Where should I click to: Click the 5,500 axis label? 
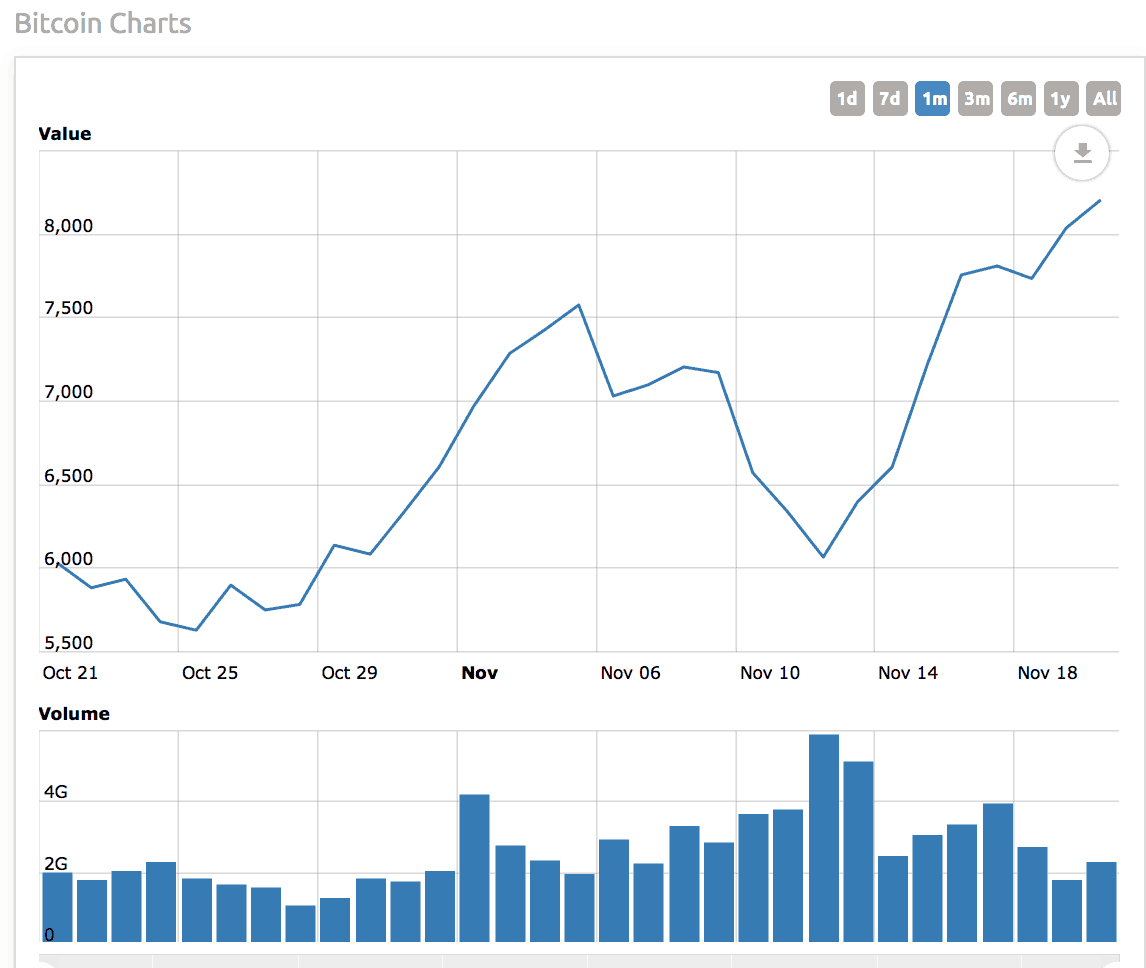click(69, 643)
